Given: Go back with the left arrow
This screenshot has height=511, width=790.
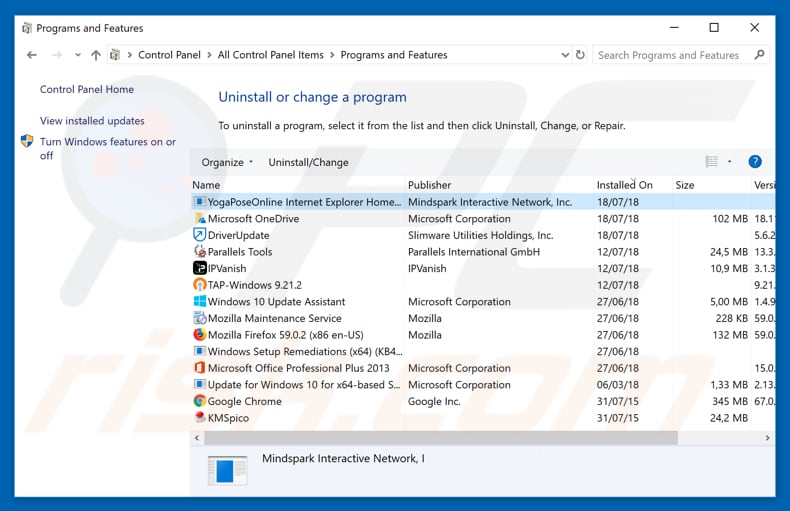Looking at the screenshot, I should click(32, 55).
